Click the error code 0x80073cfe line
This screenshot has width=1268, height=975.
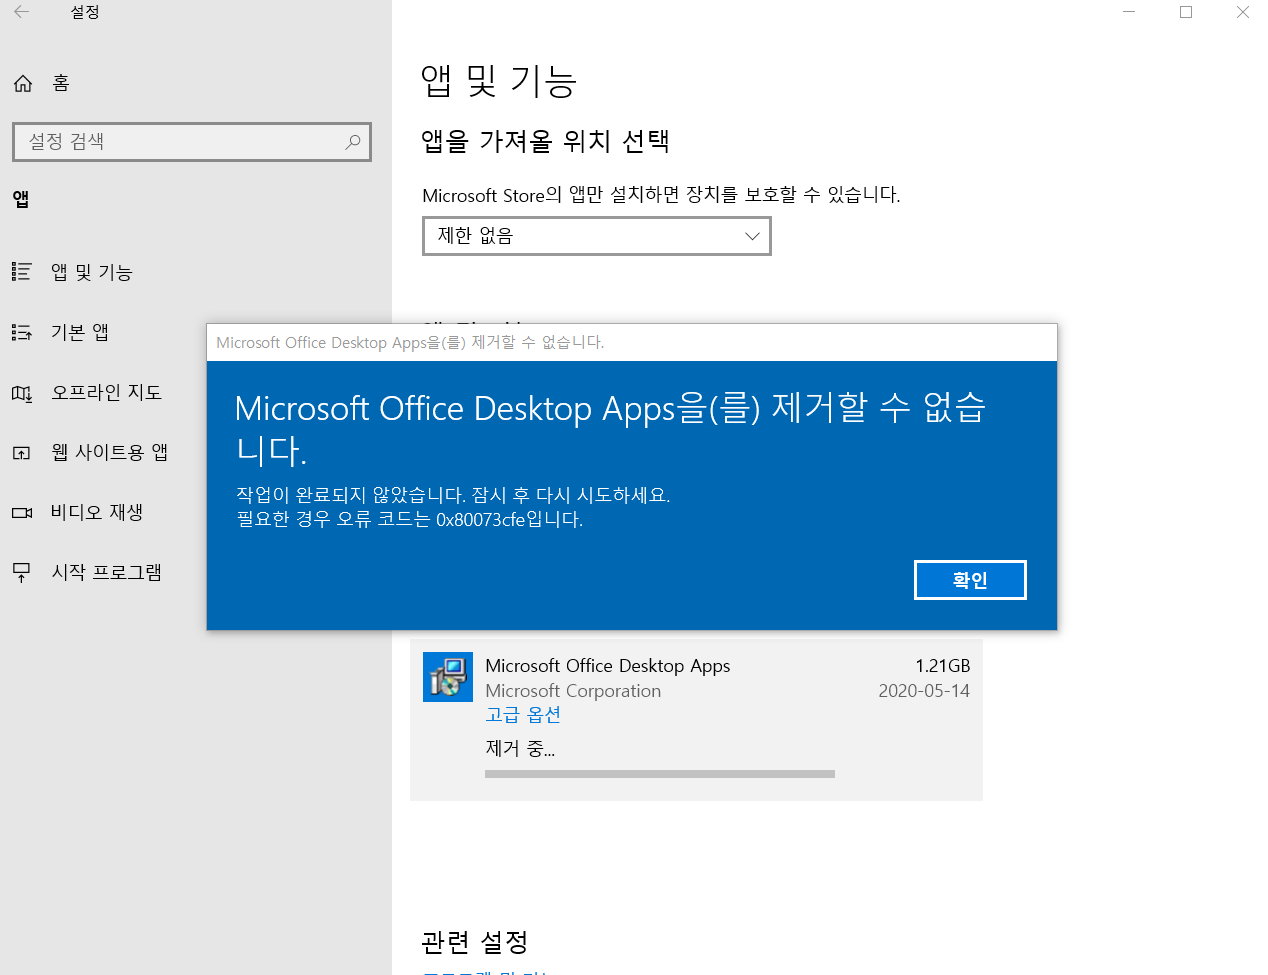pyautogui.click(x=410, y=520)
